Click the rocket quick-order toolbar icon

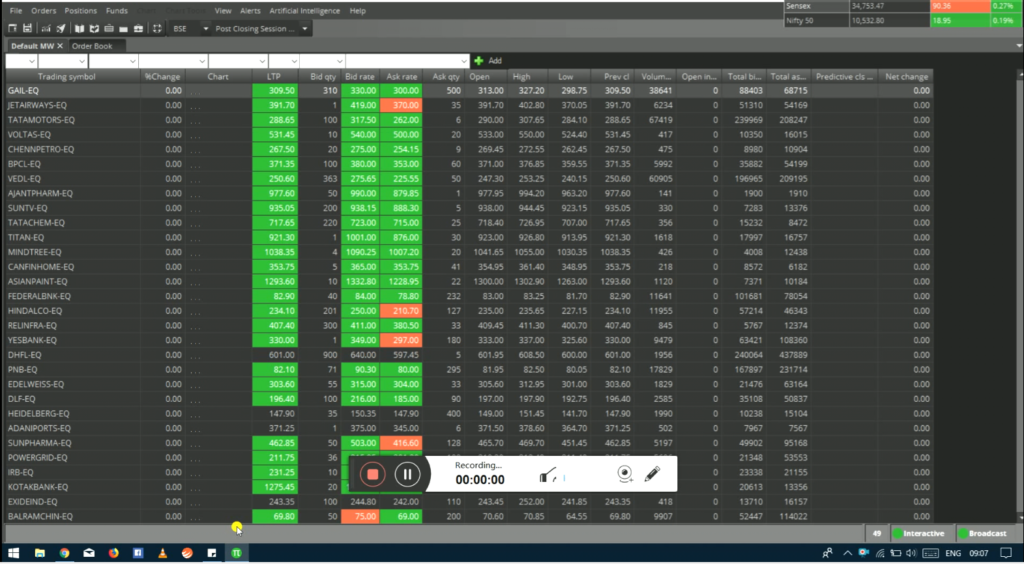pos(61,29)
